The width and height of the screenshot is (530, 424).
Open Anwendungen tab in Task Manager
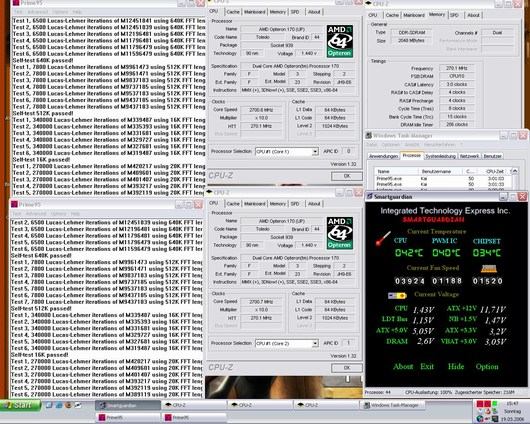click(383, 156)
